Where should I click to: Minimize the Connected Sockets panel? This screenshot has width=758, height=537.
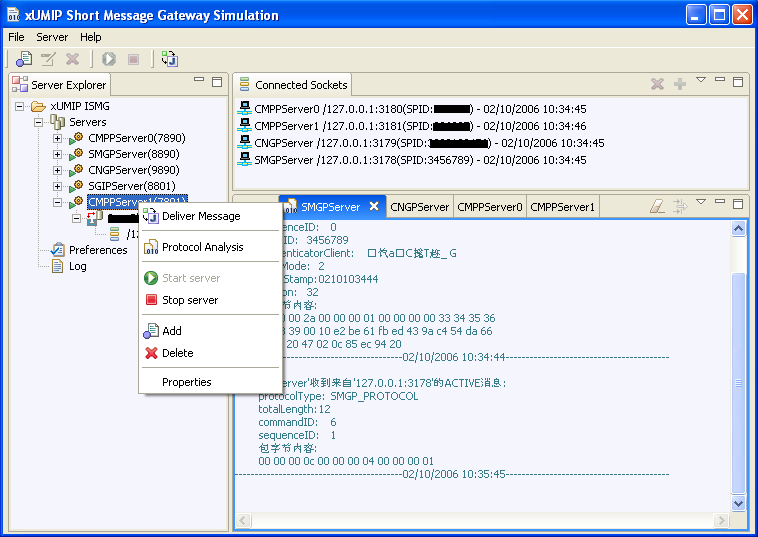(720, 79)
